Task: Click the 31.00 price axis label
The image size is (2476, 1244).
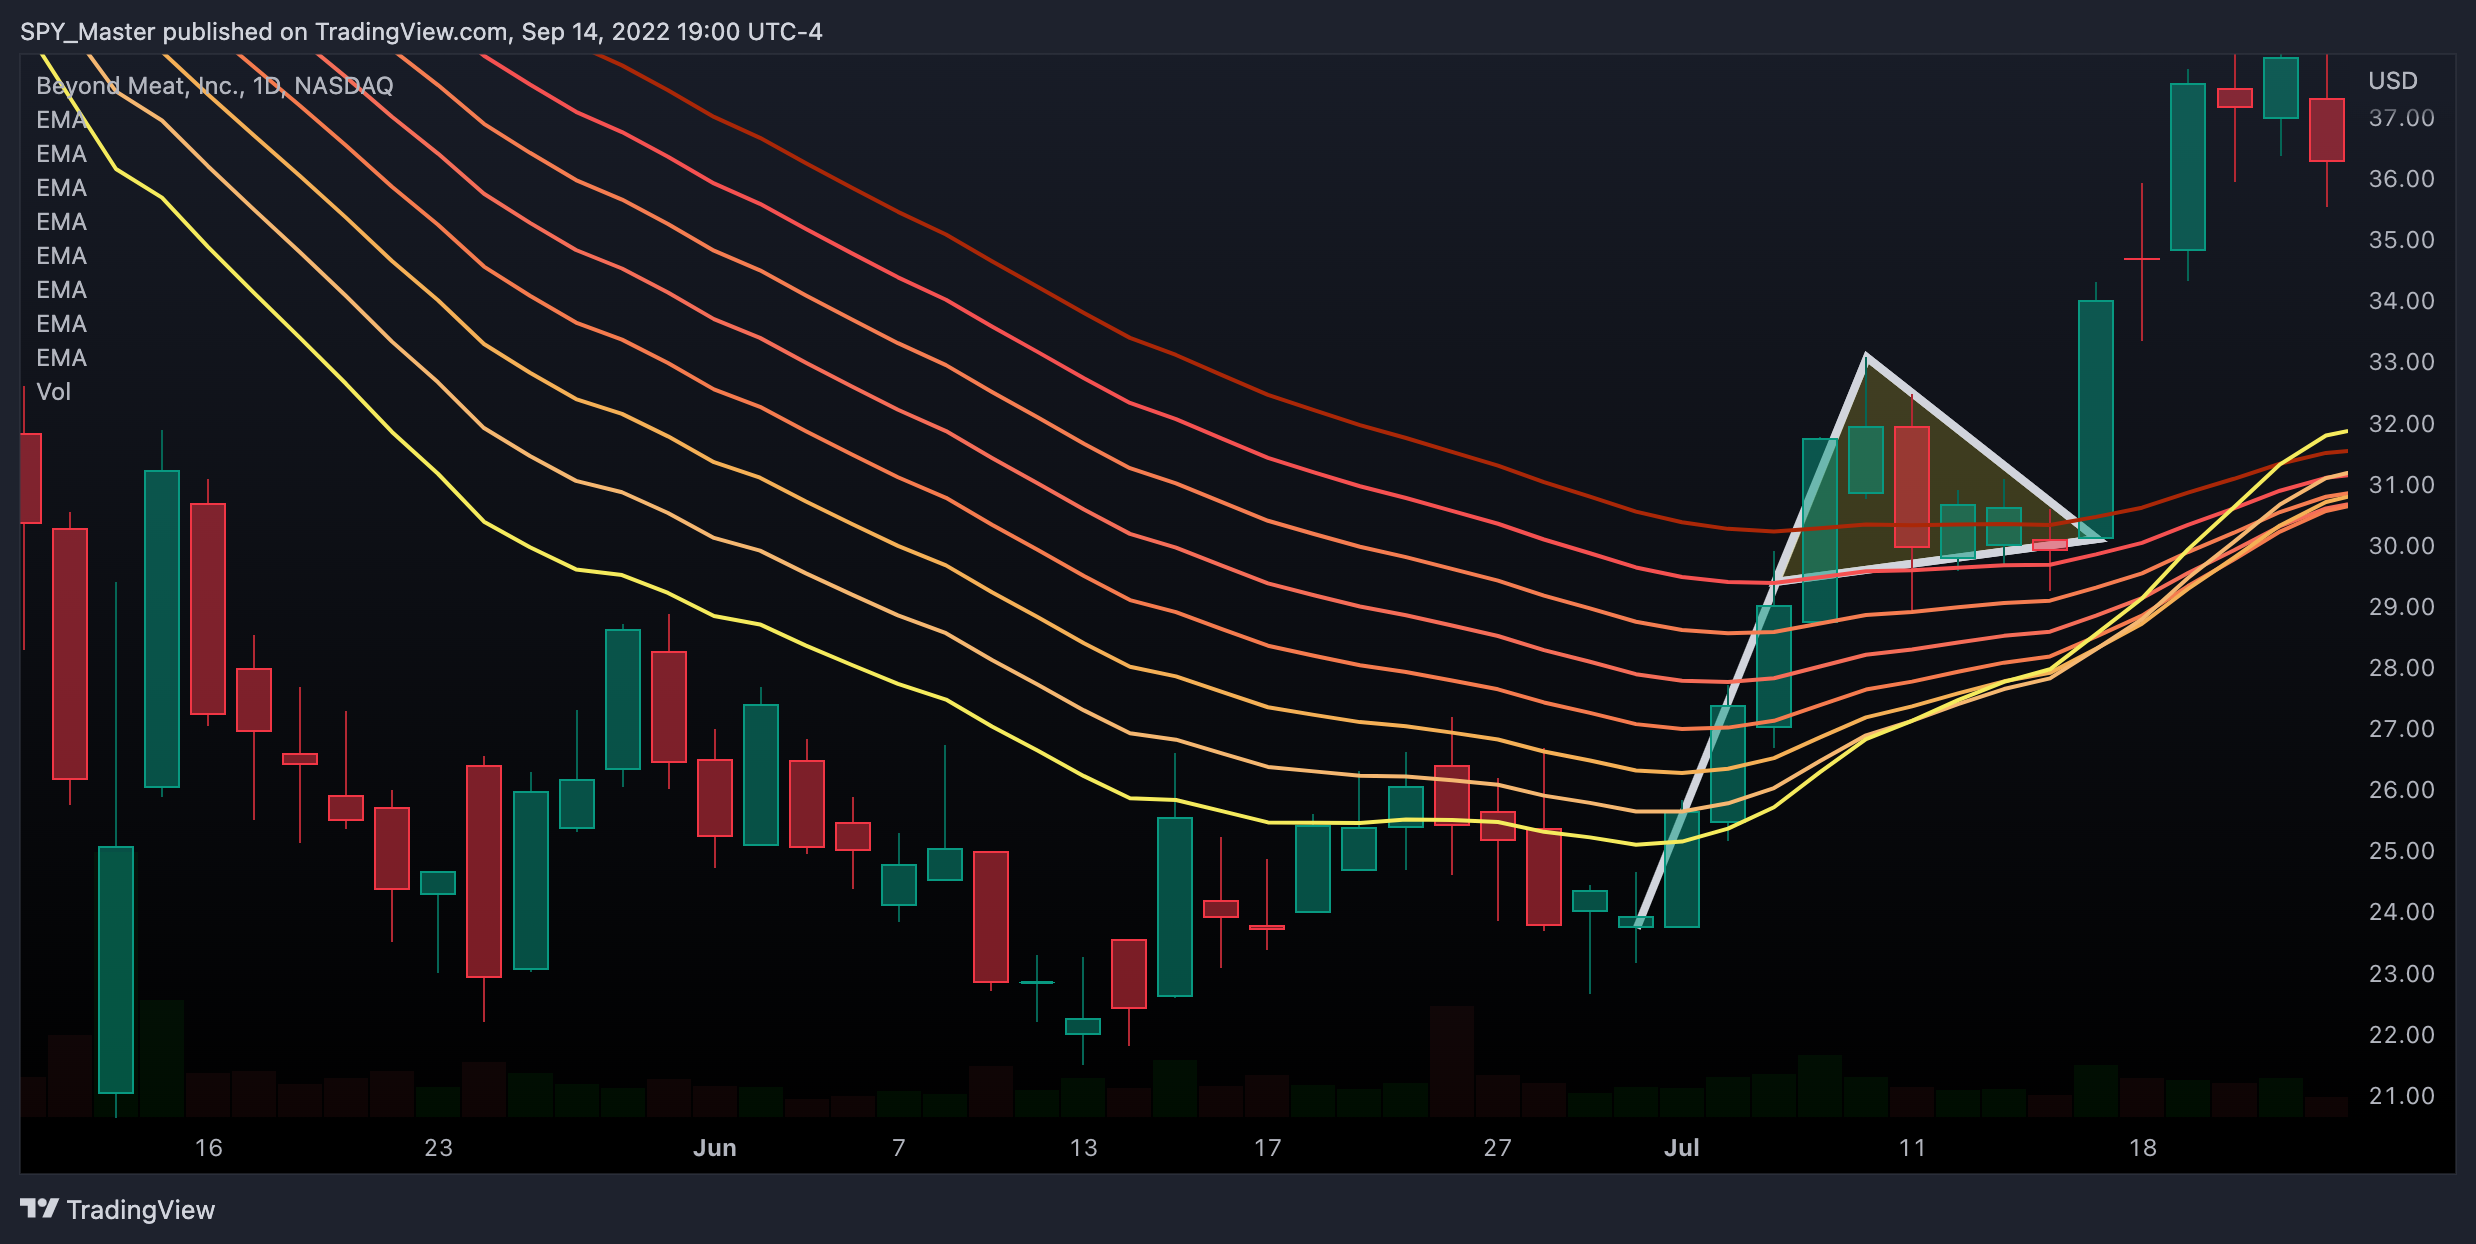Action: 2402,485
